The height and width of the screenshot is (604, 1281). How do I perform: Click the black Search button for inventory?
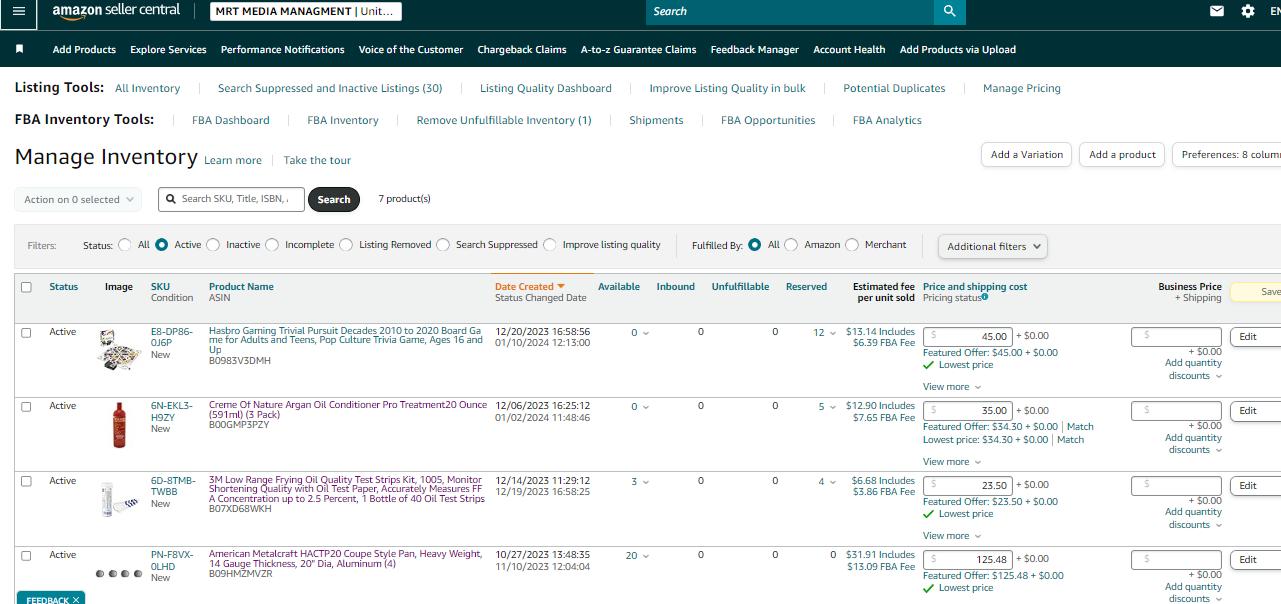pyautogui.click(x=334, y=199)
